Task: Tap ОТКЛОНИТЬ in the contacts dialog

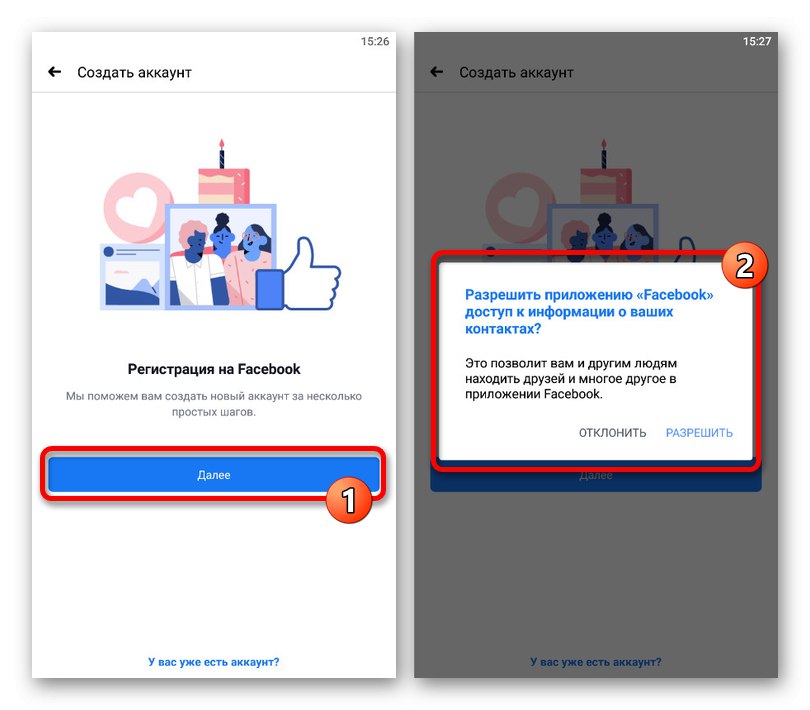Action: [x=612, y=433]
